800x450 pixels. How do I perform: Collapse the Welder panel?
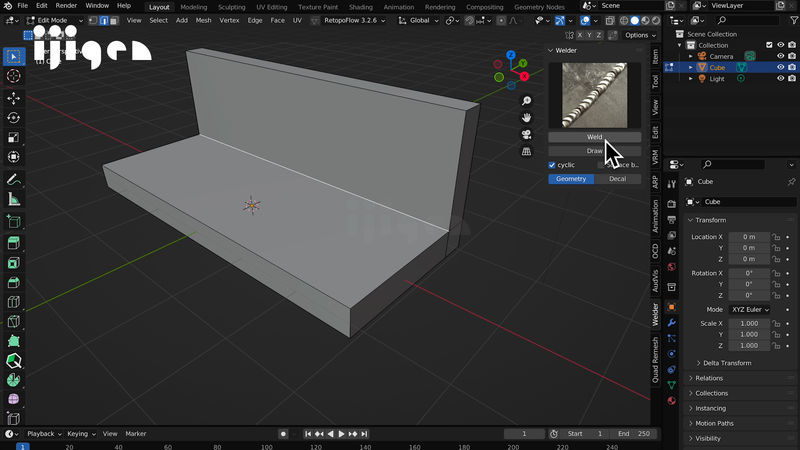[x=551, y=51]
